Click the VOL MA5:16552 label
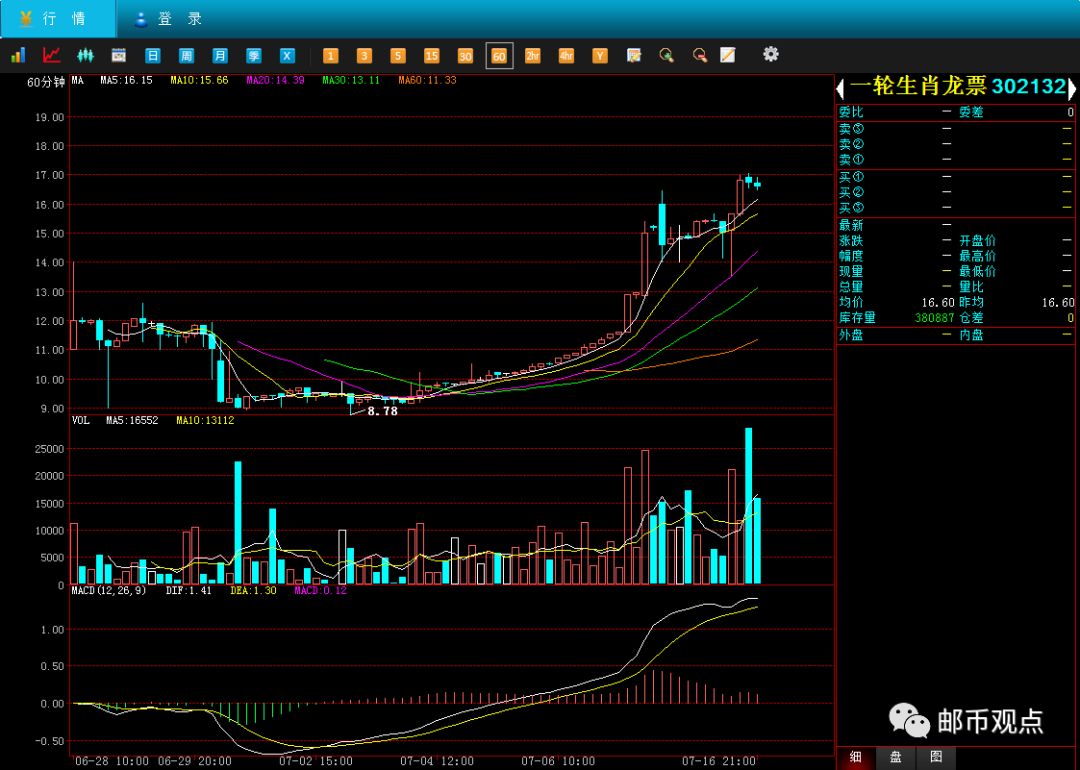The height and width of the screenshot is (770, 1080). (x=132, y=420)
